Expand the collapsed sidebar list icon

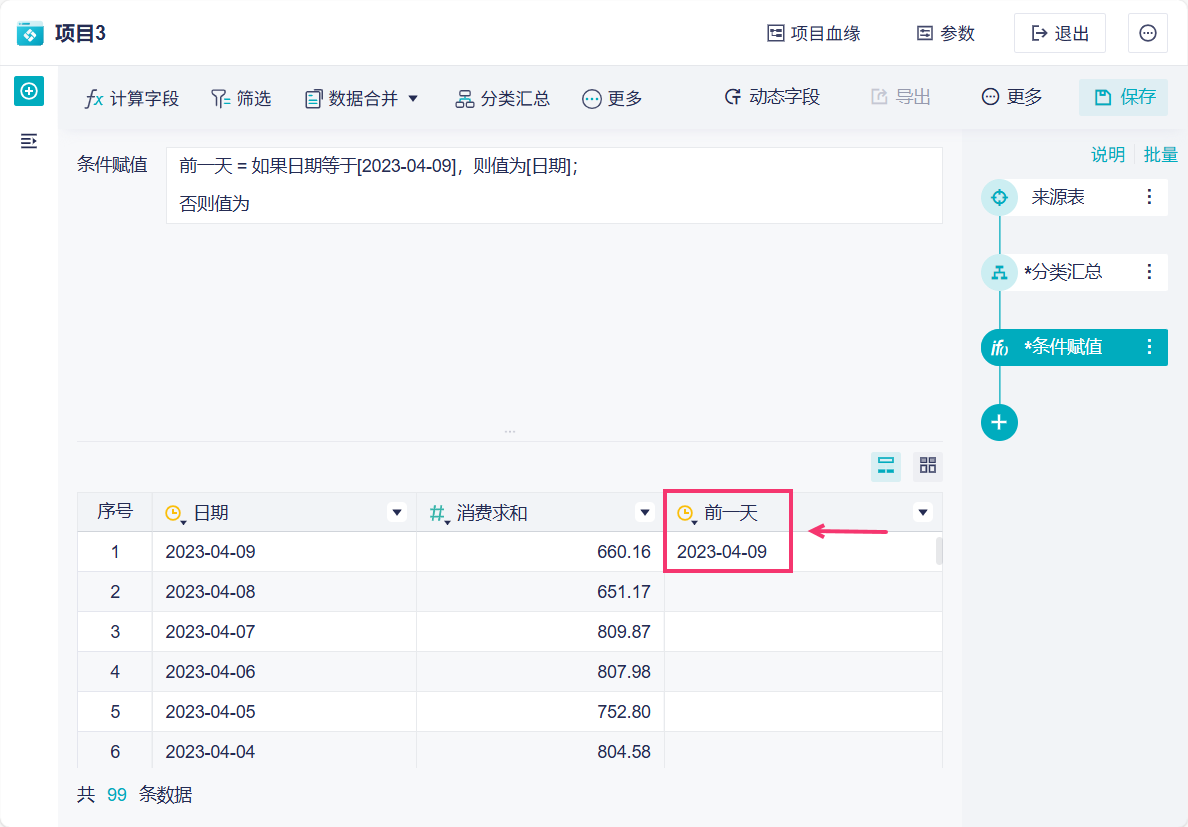tap(29, 141)
